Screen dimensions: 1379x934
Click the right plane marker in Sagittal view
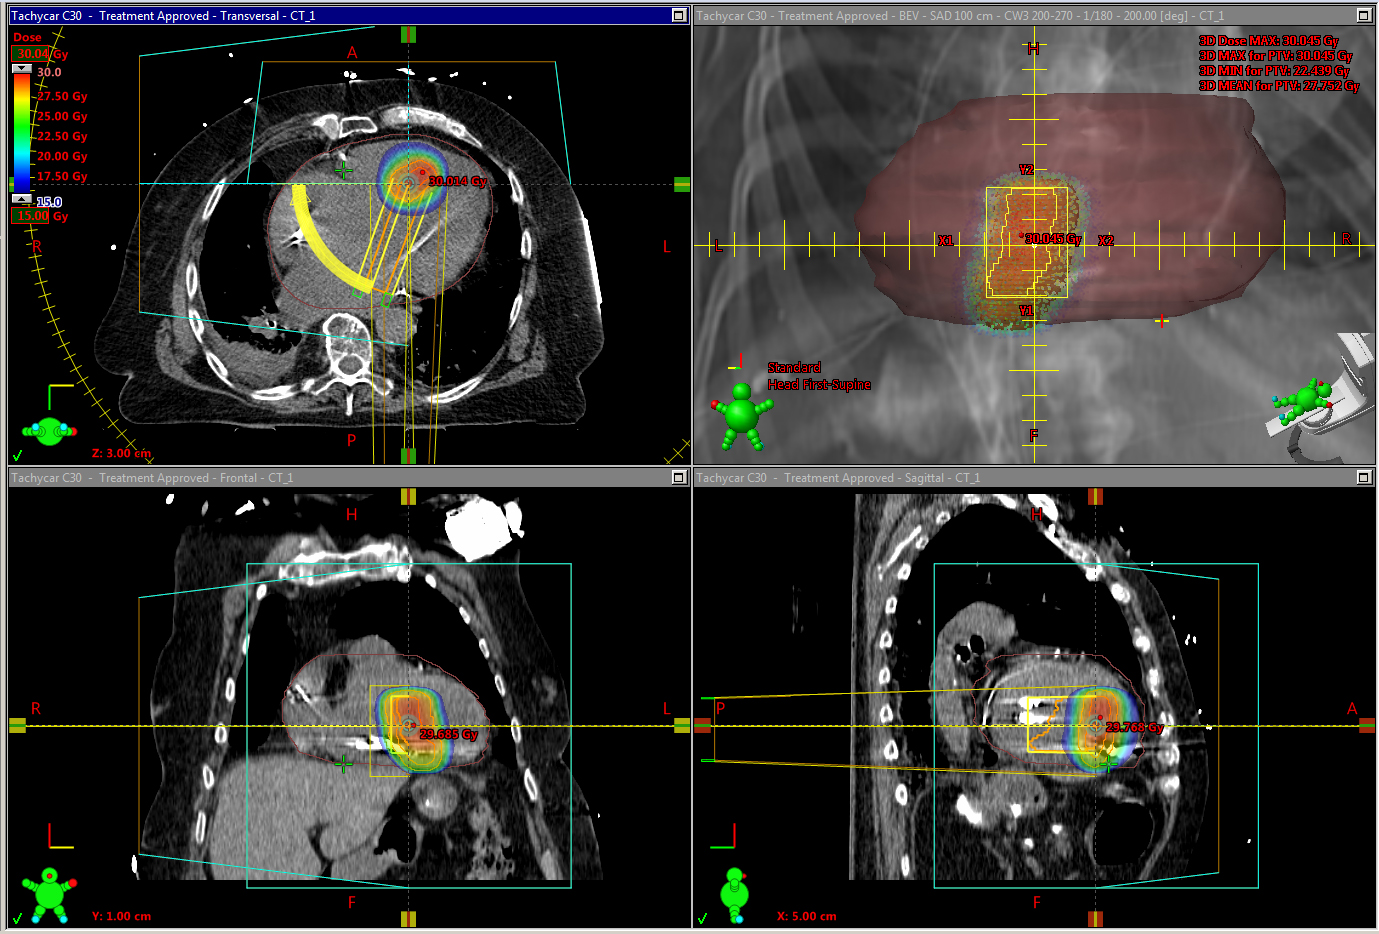point(1367,726)
